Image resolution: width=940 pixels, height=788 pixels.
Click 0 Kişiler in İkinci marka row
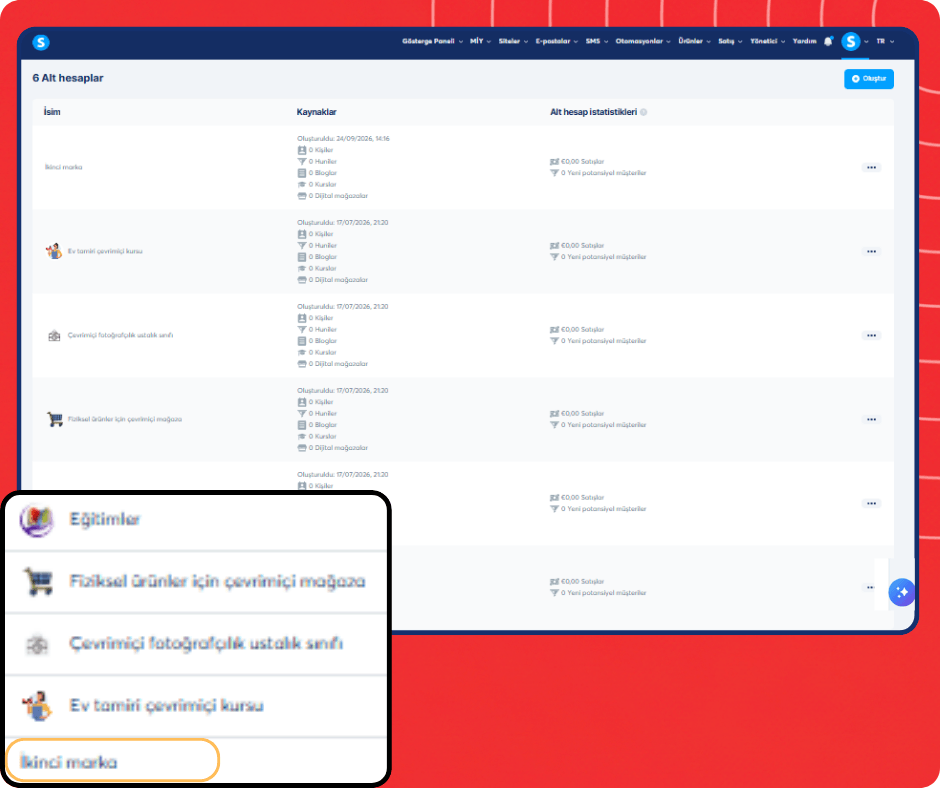[315, 150]
